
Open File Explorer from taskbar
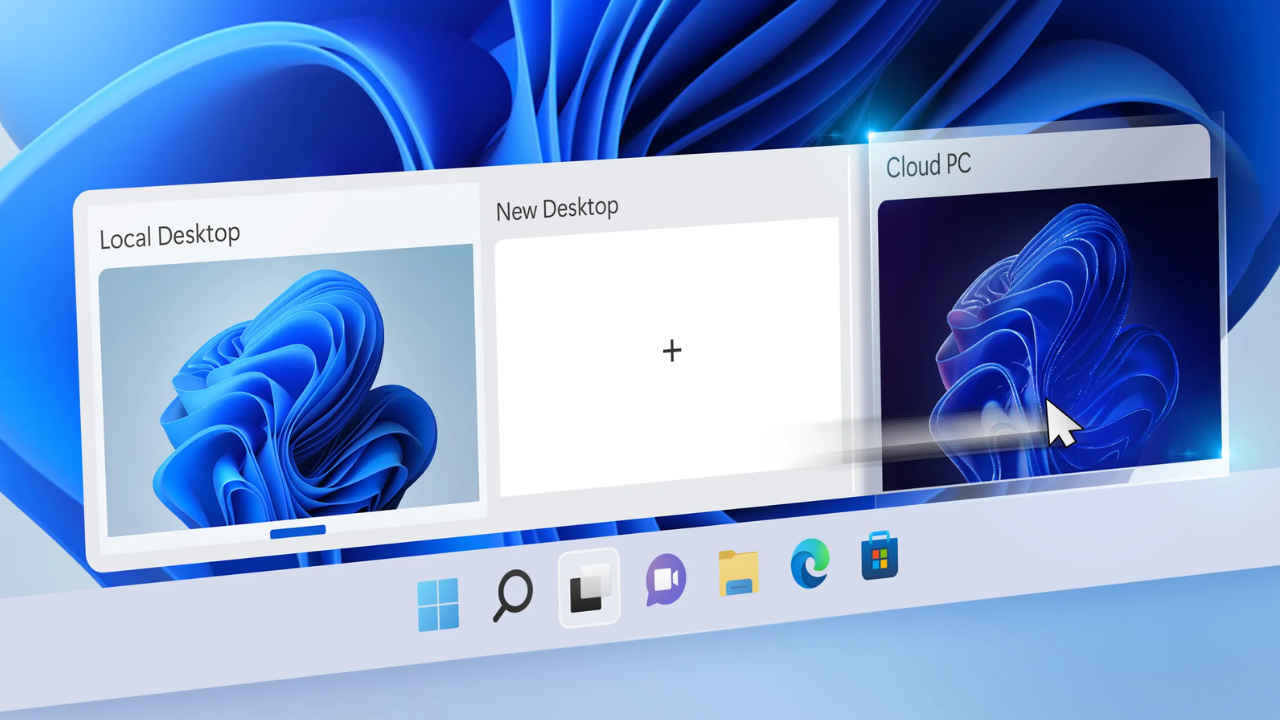click(x=739, y=573)
